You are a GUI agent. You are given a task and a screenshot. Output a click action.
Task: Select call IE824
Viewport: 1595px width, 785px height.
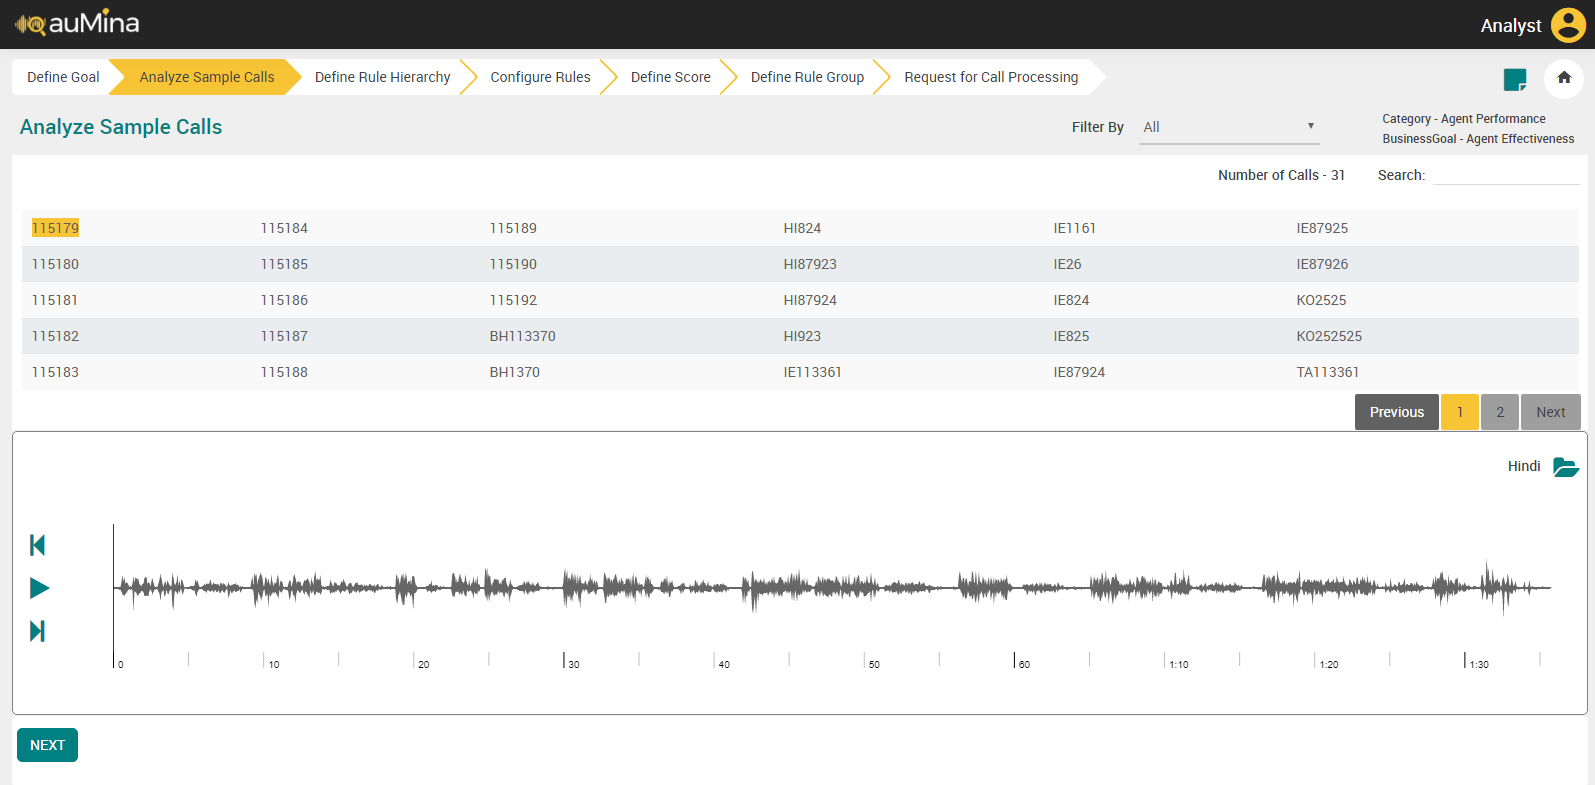1071,300
